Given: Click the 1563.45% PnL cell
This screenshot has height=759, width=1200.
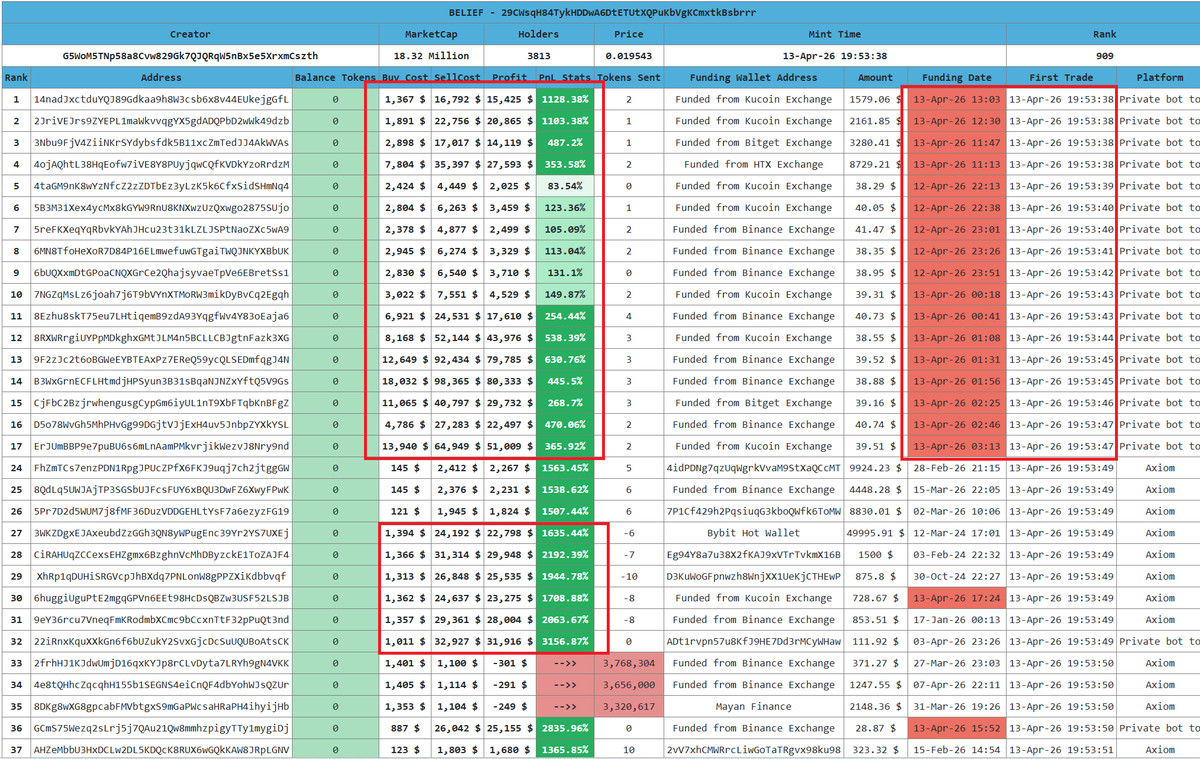Looking at the screenshot, I should (x=565, y=468).
